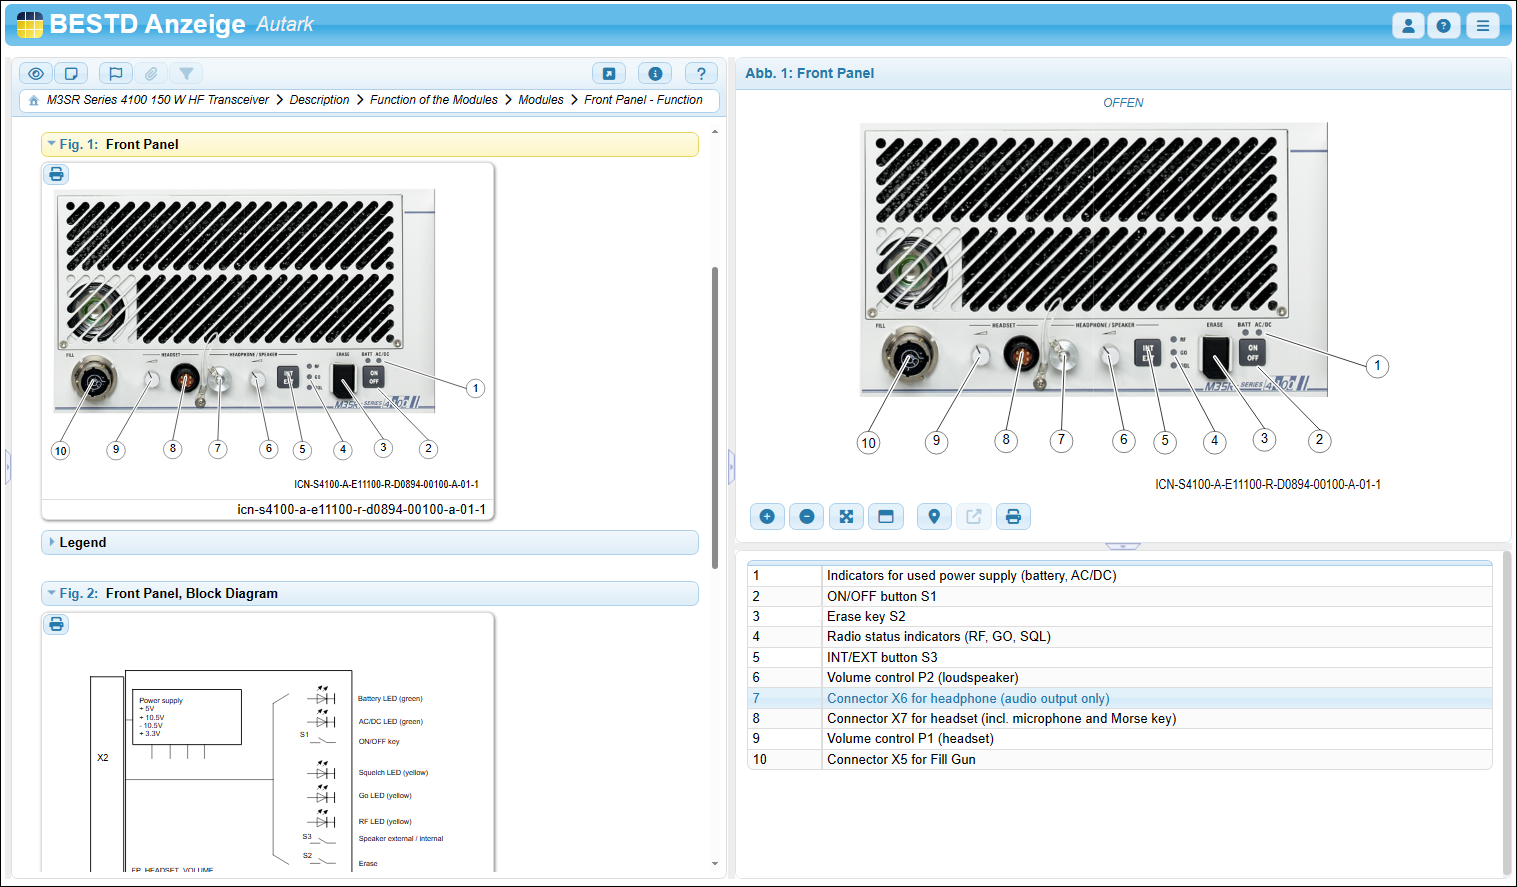Print the figure from right panel toolbar
1517x887 pixels.
point(1013,517)
